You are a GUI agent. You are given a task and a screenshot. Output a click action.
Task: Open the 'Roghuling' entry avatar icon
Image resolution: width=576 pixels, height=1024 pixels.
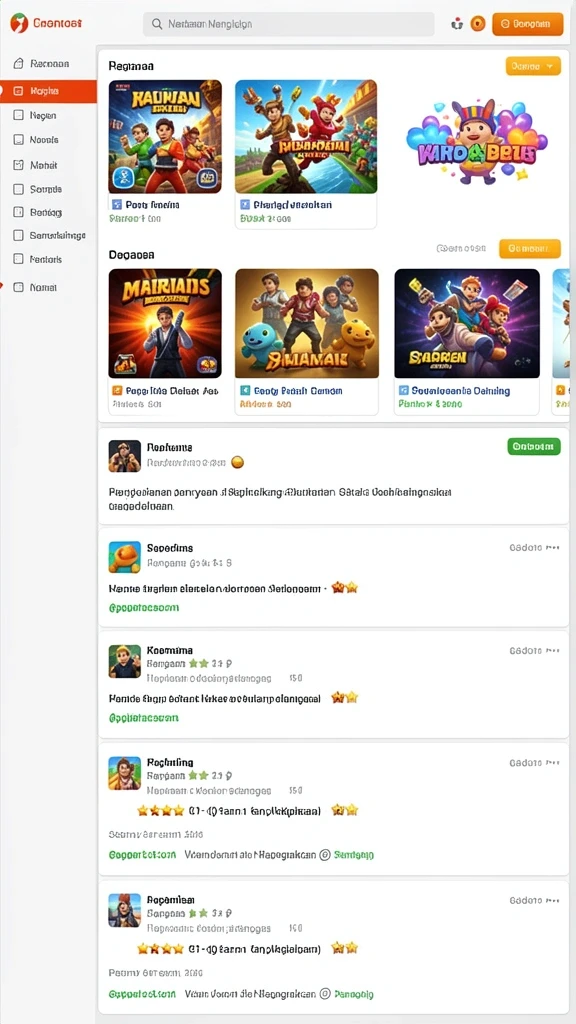click(x=125, y=773)
